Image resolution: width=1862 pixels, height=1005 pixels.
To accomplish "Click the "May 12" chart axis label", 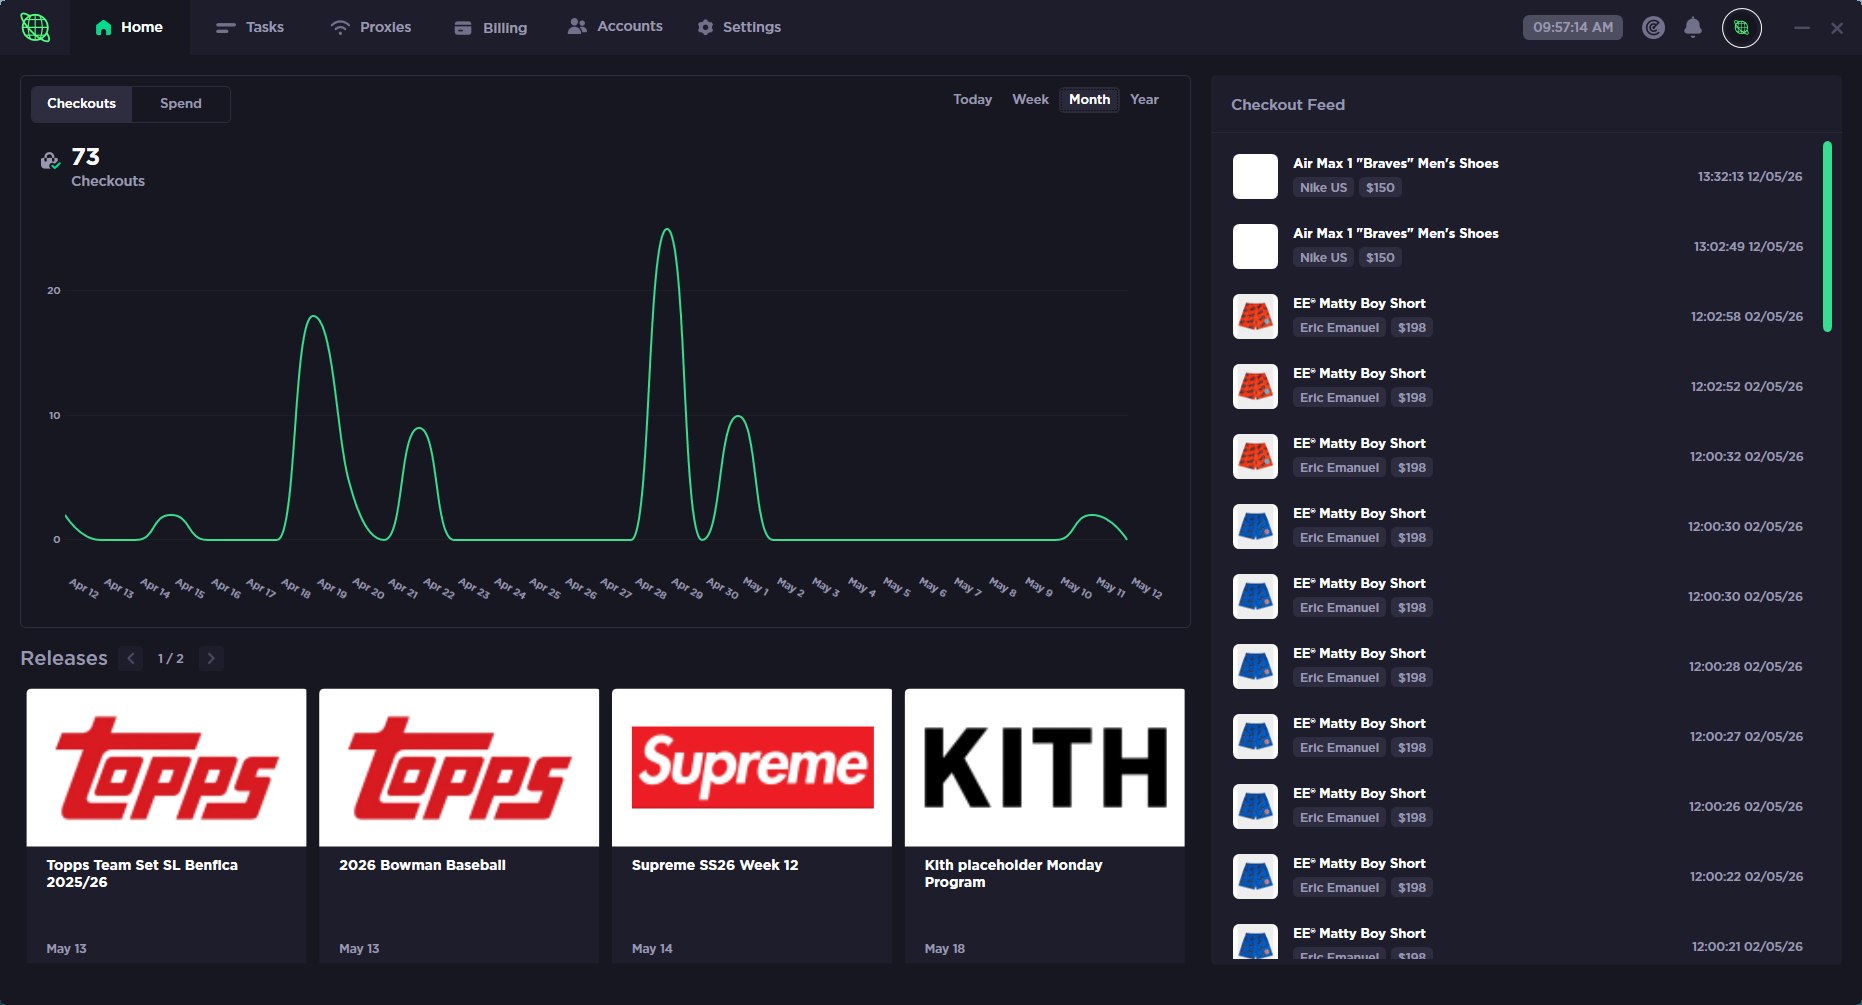I will point(1147,588).
